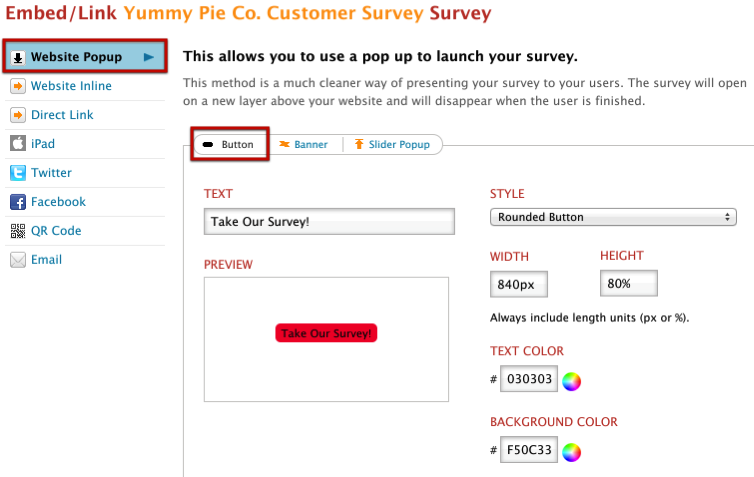This screenshot has width=754, height=477.
Task: Open the Style dropdown showing Rounded Button
Action: tap(613, 217)
